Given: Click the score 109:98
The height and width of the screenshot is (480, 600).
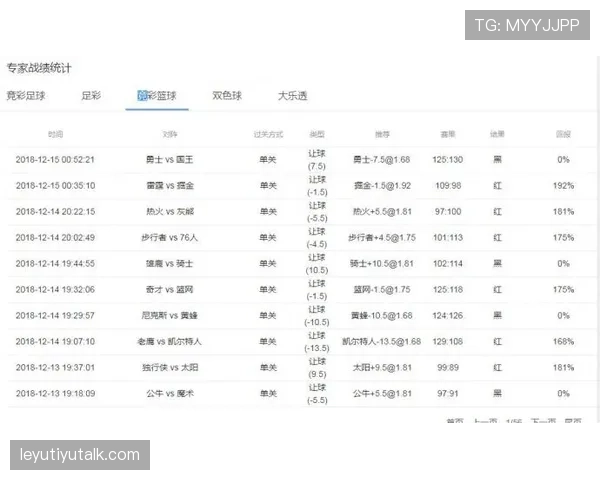Looking at the screenshot, I should (x=448, y=186).
